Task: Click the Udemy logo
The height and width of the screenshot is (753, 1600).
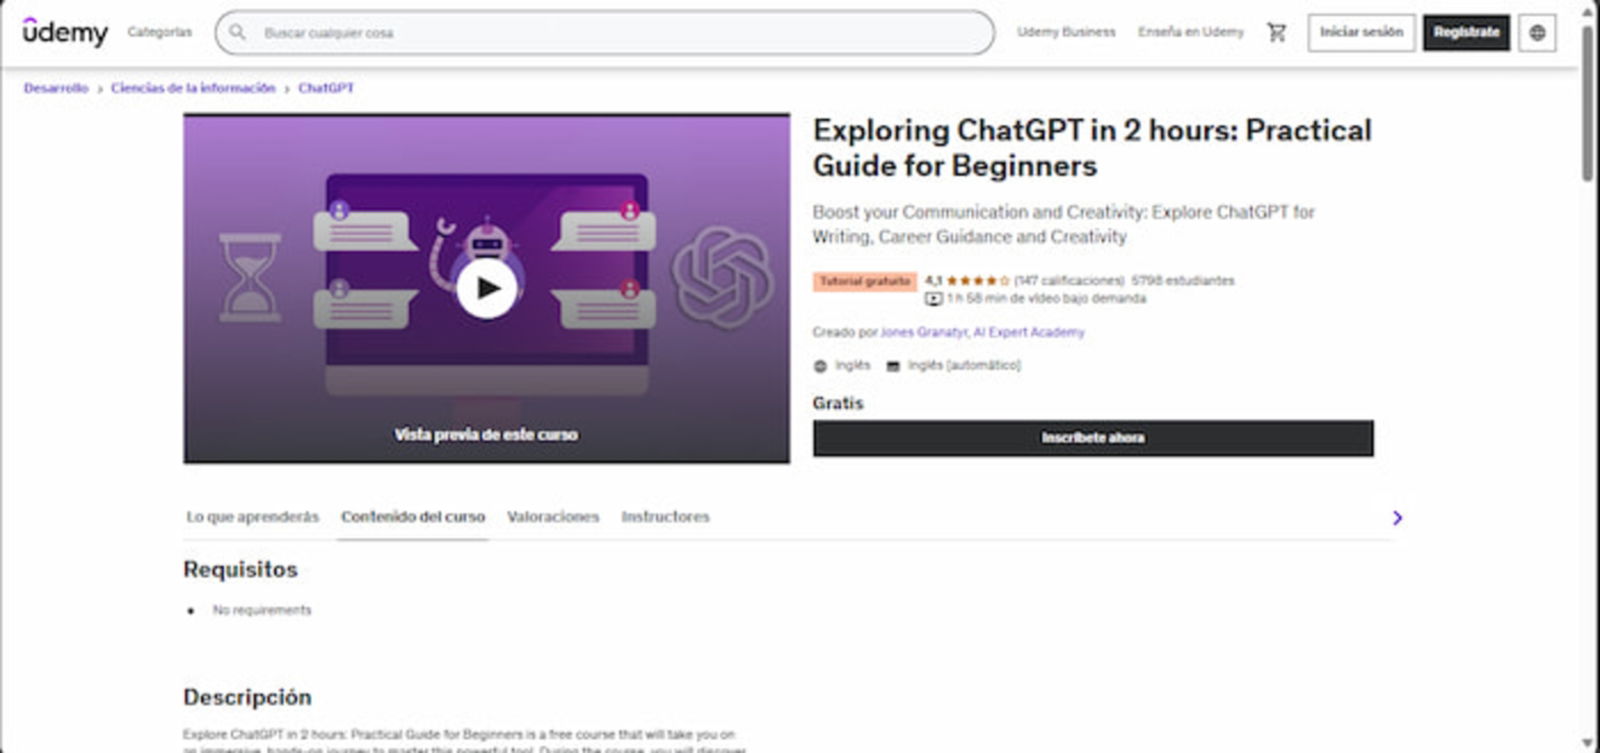Action: pos(65,32)
